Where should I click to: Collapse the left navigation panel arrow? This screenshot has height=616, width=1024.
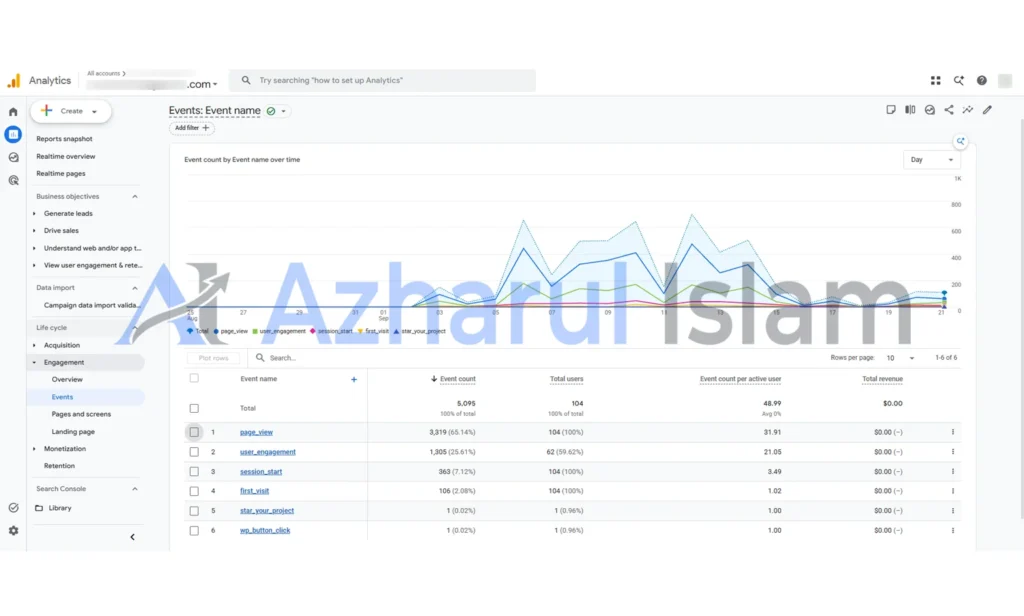coord(133,537)
